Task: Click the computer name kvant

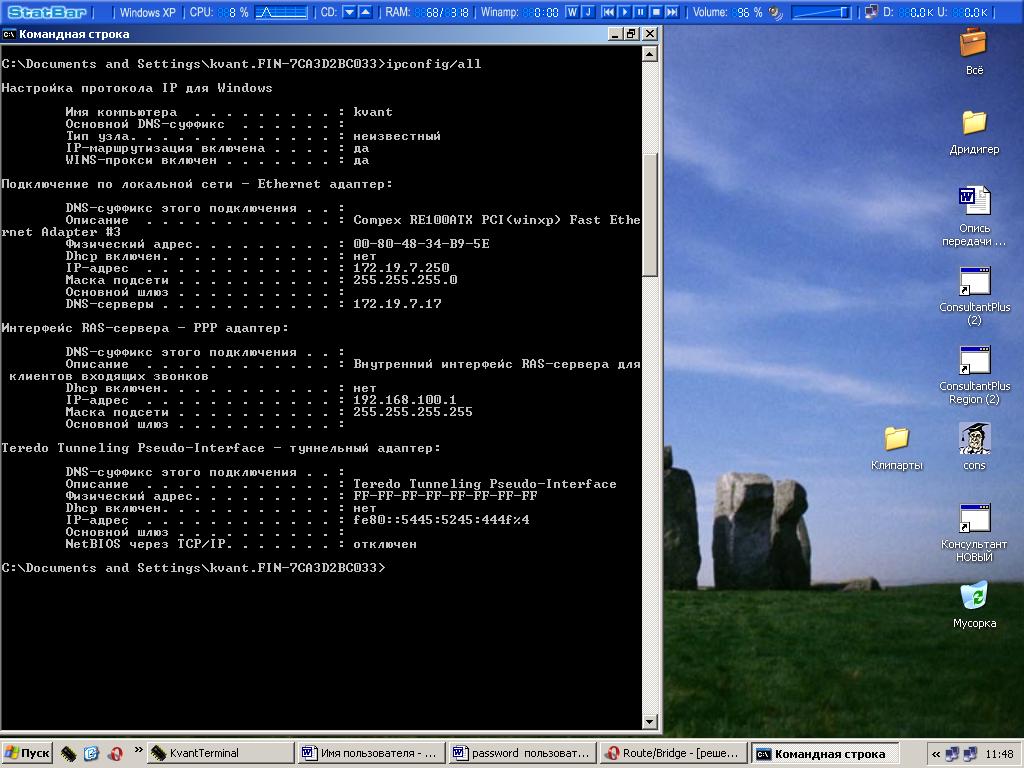Action: tap(373, 112)
